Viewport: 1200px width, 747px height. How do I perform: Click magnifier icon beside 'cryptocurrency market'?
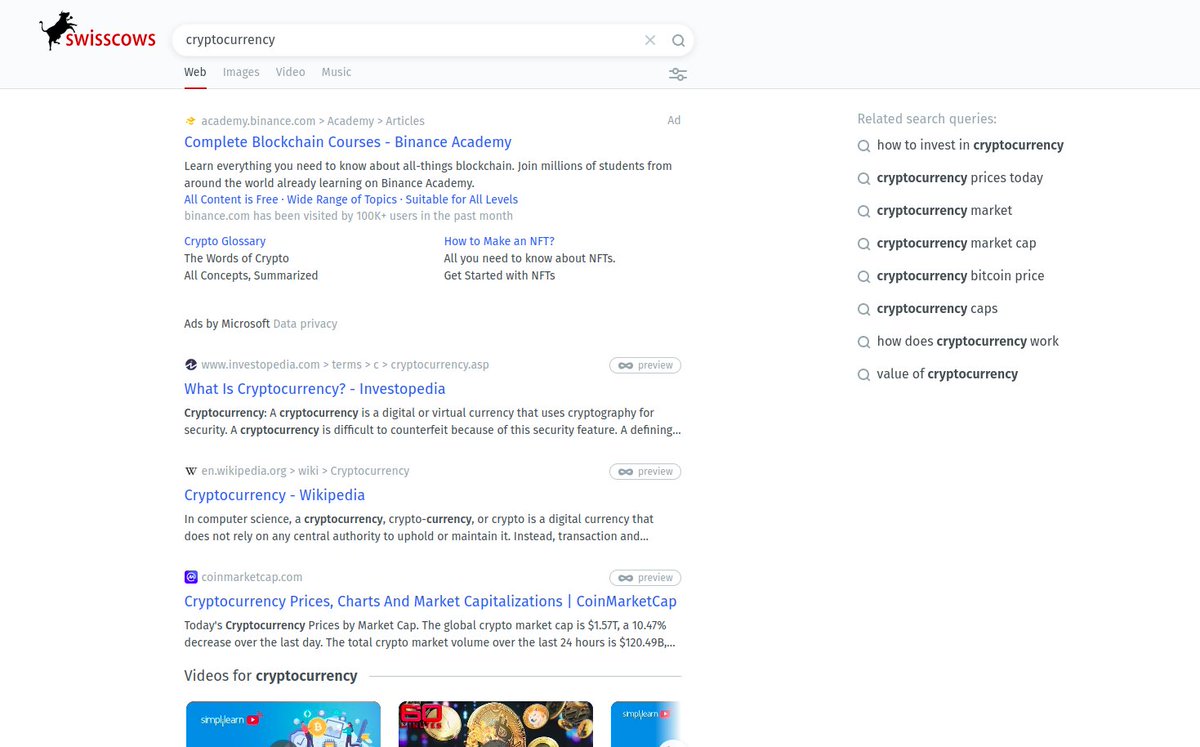click(x=864, y=211)
